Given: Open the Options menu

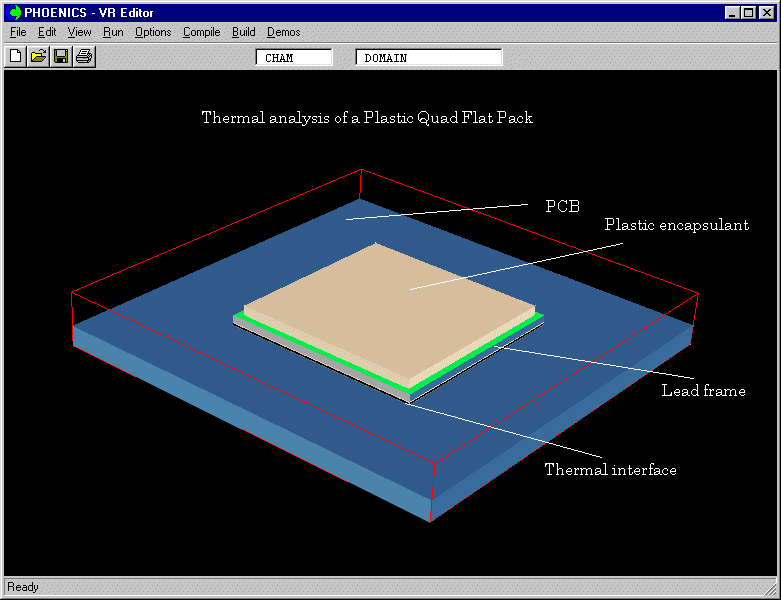Looking at the screenshot, I should (153, 32).
